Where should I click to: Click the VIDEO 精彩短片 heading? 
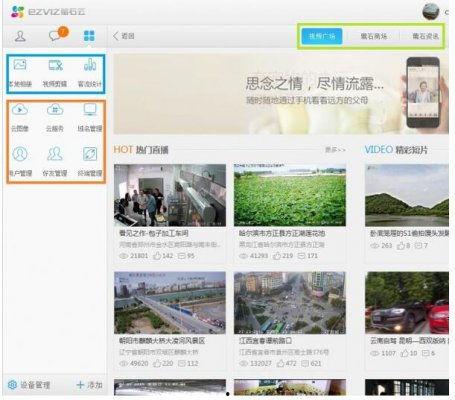click(x=396, y=150)
